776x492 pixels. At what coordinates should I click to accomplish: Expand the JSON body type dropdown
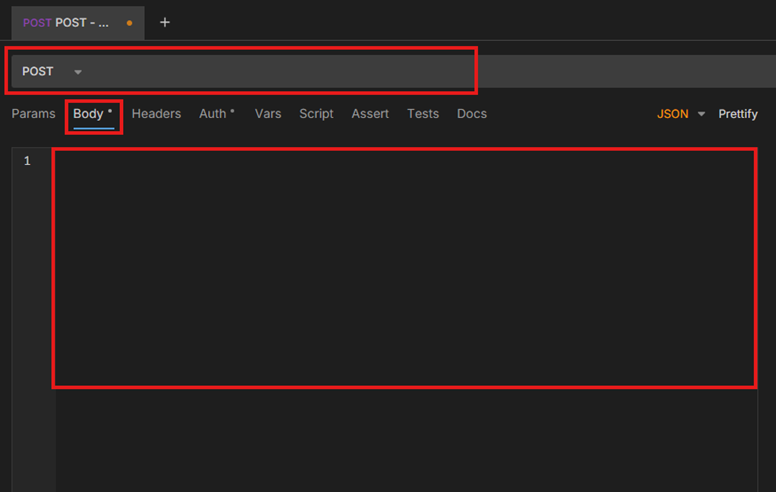coord(673,114)
